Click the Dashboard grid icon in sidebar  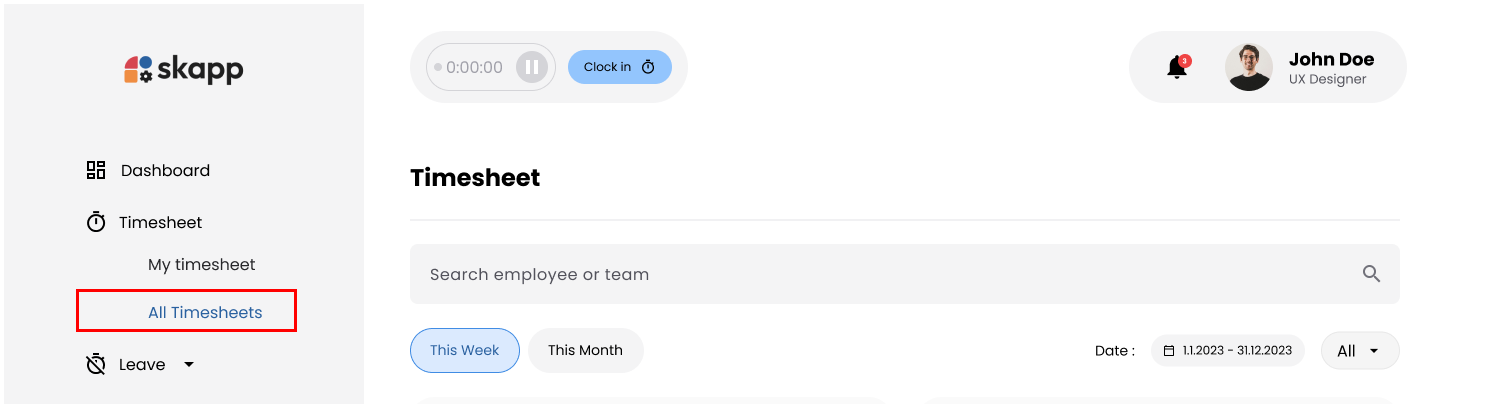click(96, 170)
